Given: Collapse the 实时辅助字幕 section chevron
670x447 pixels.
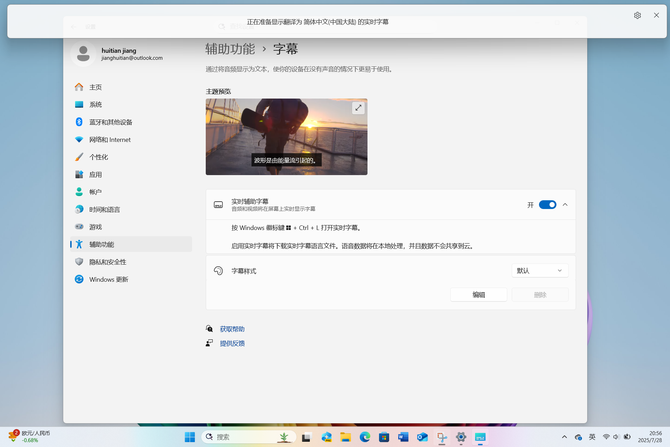Looking at the screenshot, I should [x=565, y=204].
